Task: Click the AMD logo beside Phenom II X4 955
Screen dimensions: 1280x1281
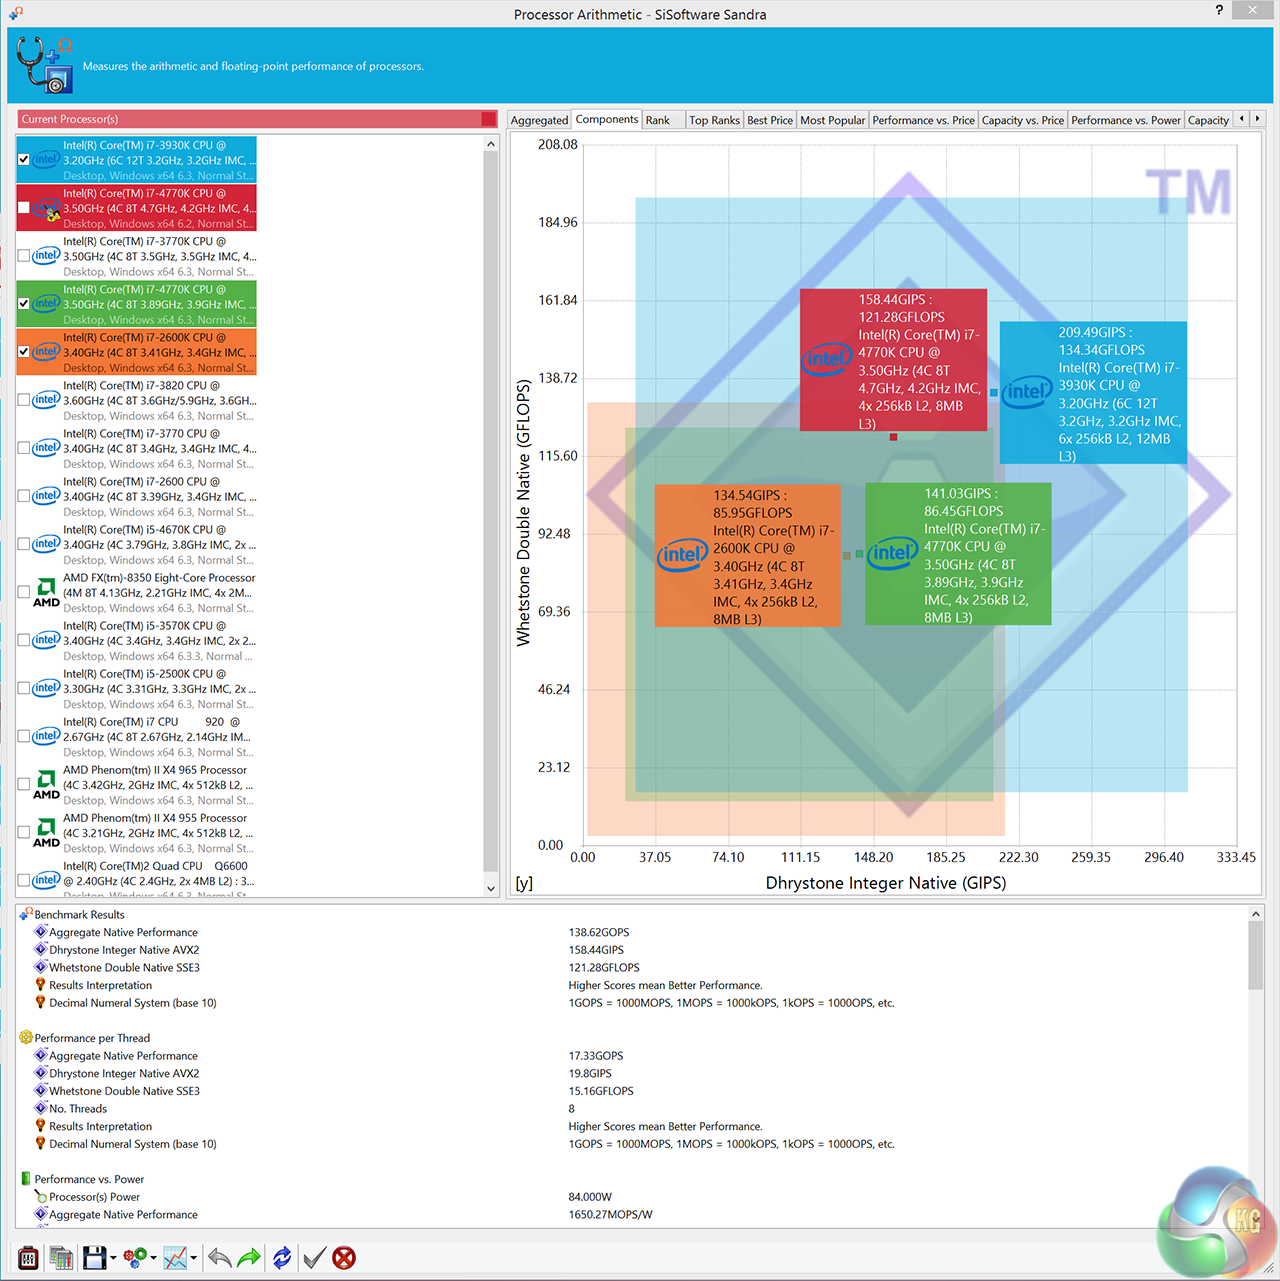Action: point(46,832)
